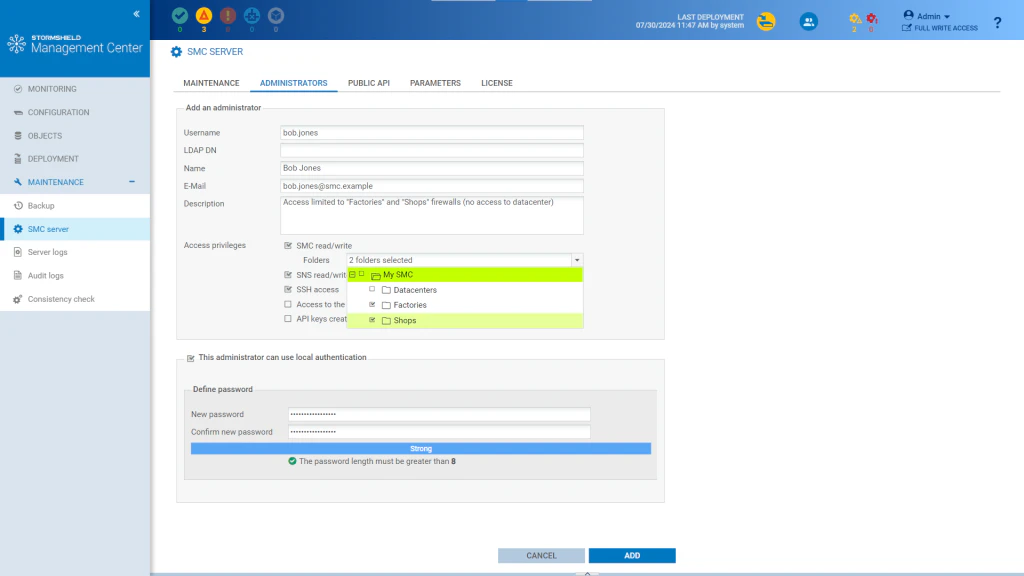1024x576 pixels.
Task: Open the help question mark icon
Action: click(997, 23)
